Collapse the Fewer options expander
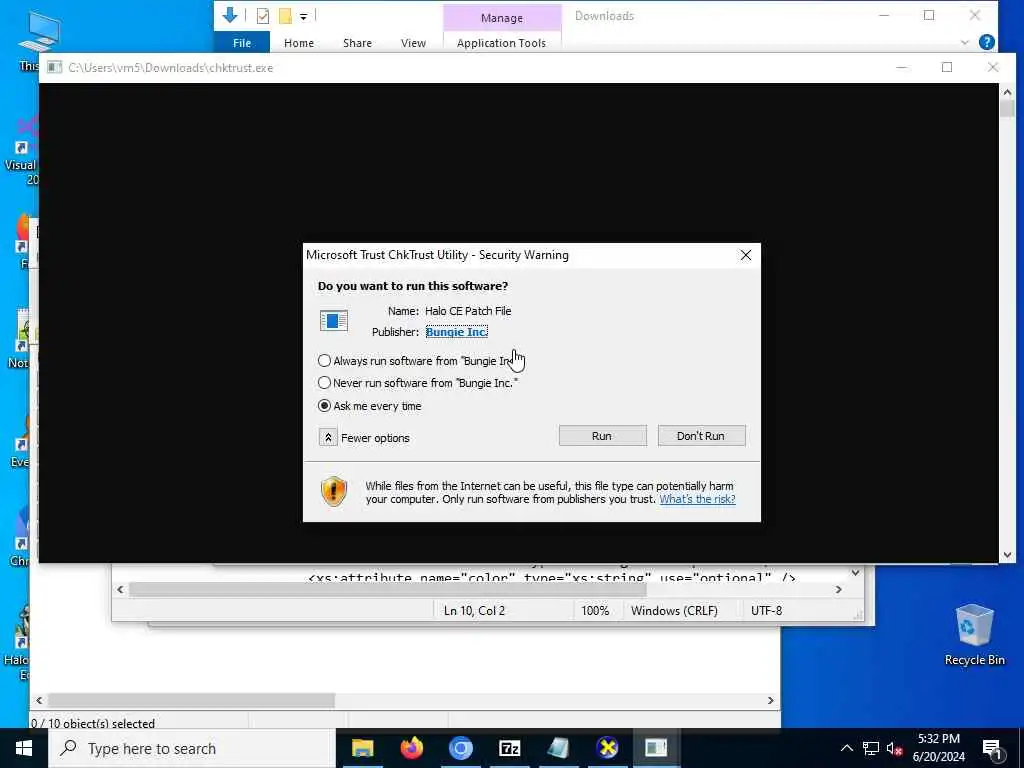The height and width of the screenshot is (768, 1024). 328,438
